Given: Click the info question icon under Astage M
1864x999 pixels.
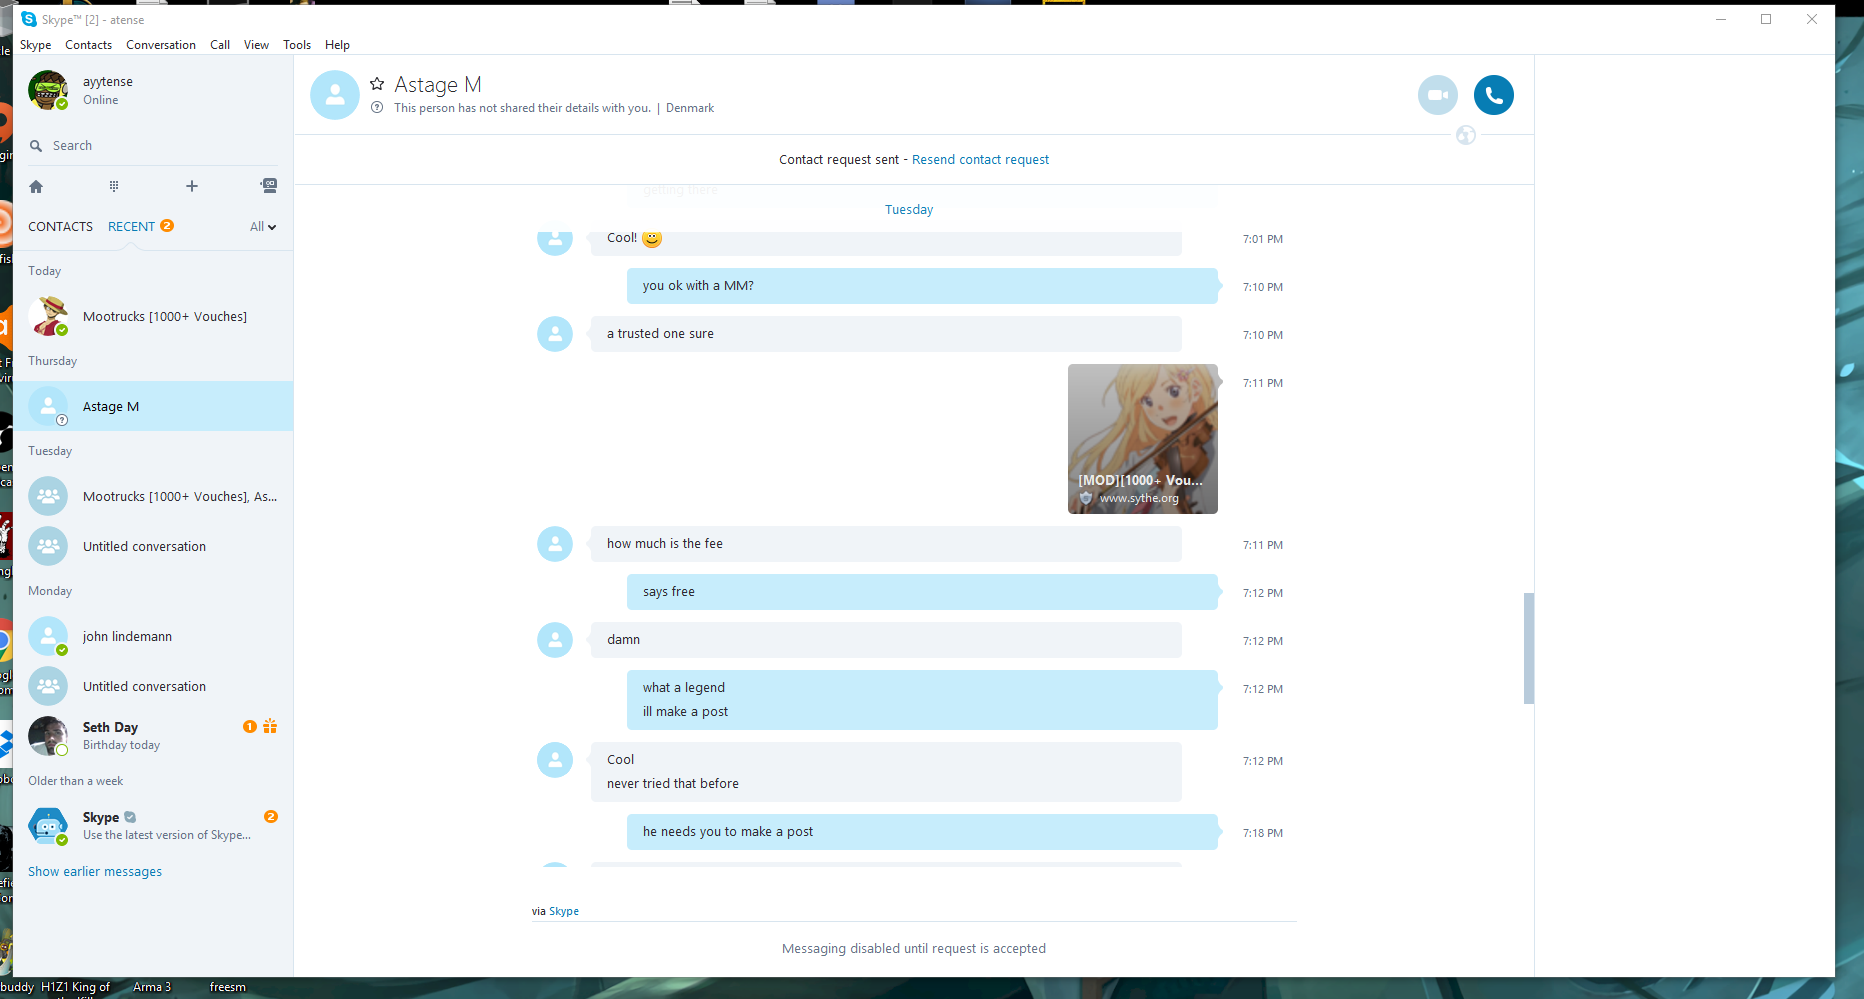Looking at the screenshot, I should [x=377, y=107].
